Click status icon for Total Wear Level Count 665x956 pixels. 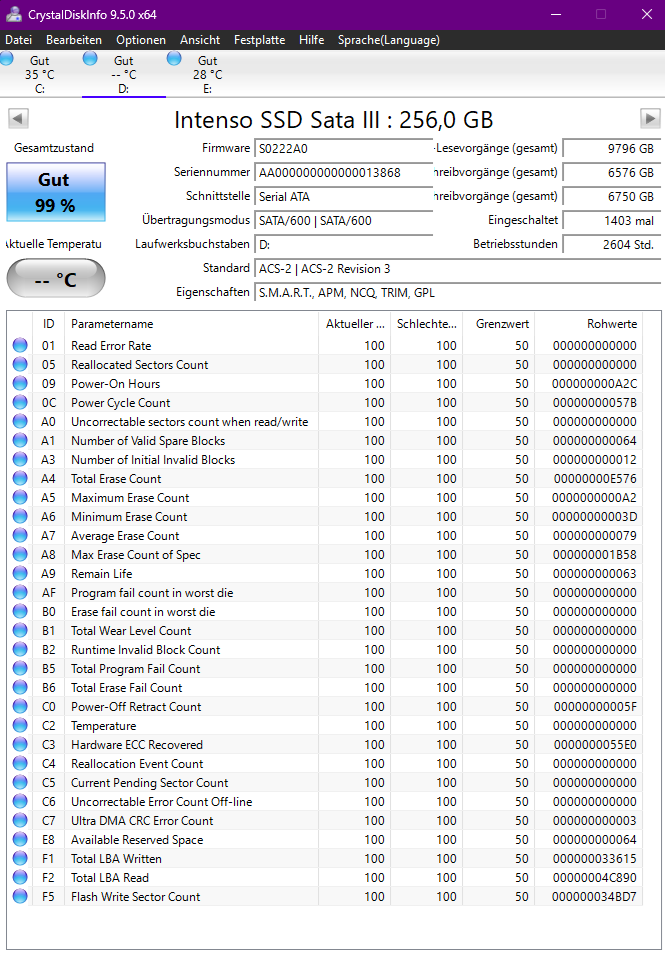click(20, 630)
